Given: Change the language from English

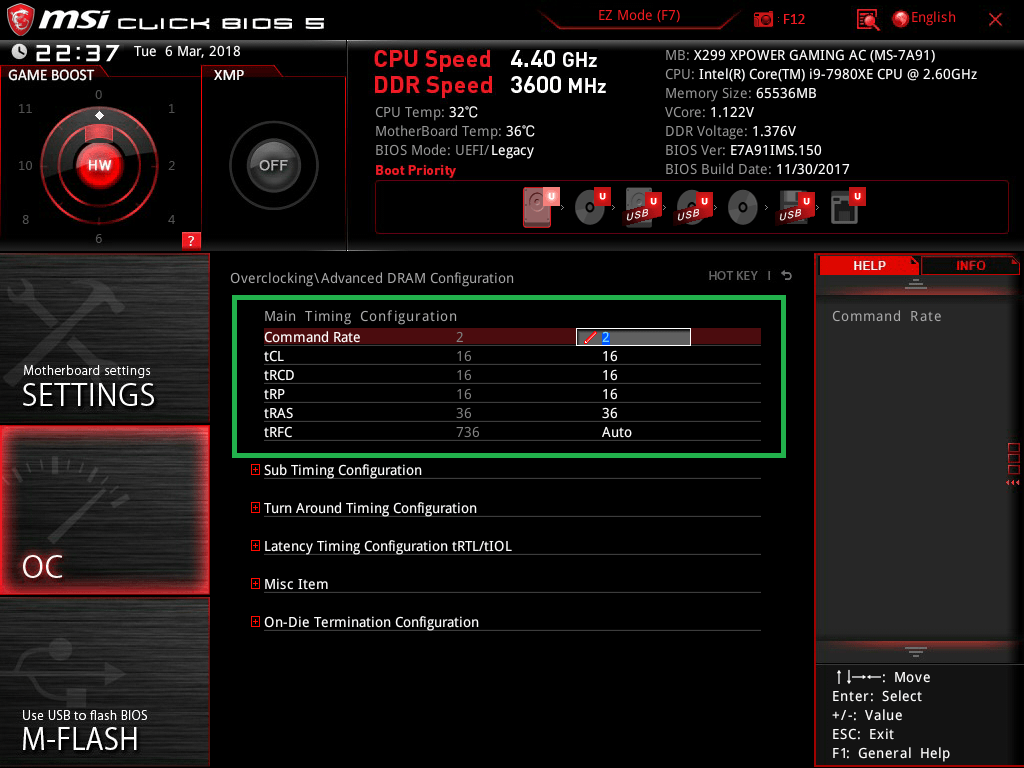Looking at the screenshot, I should (933, 18).
